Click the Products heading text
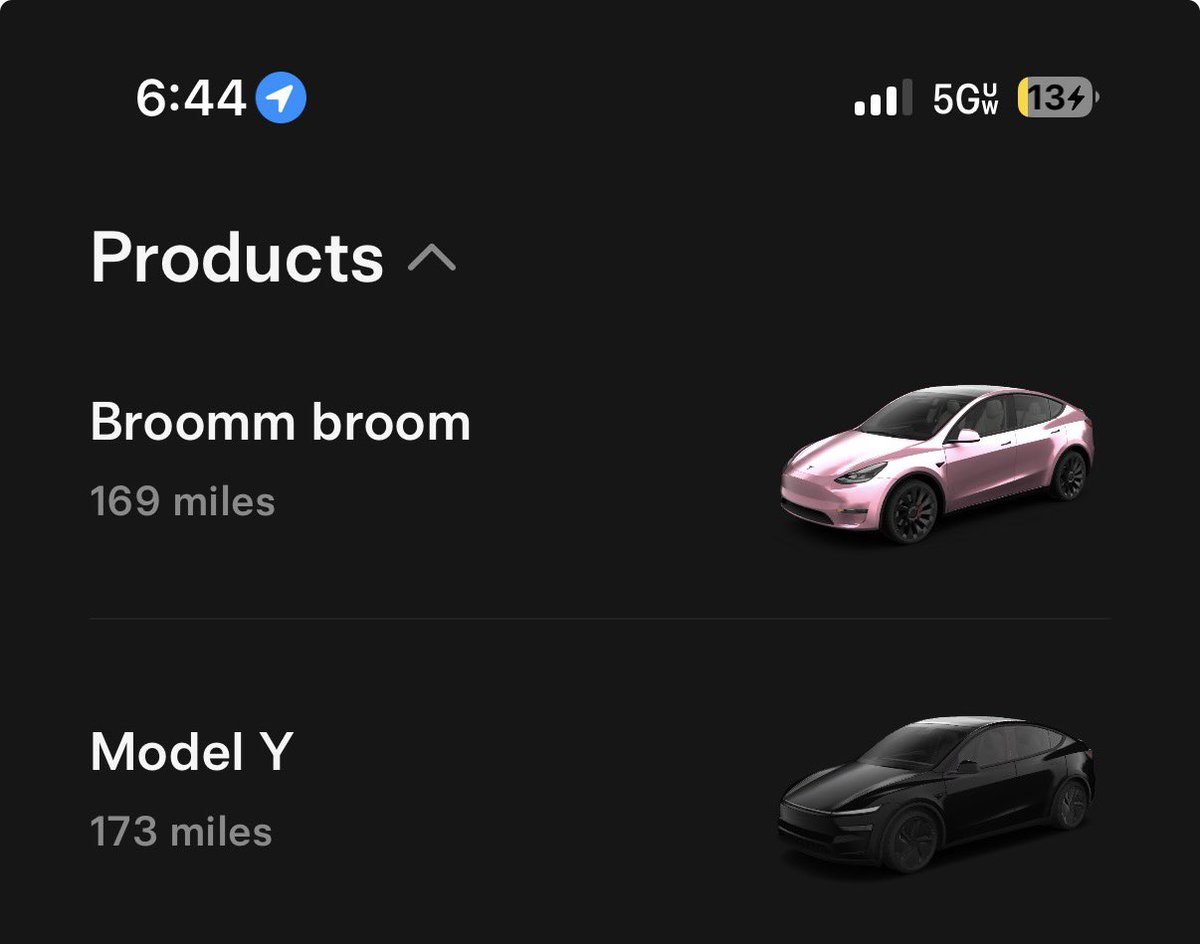The width and height of the screenshot is (1200, 944). 237,257
